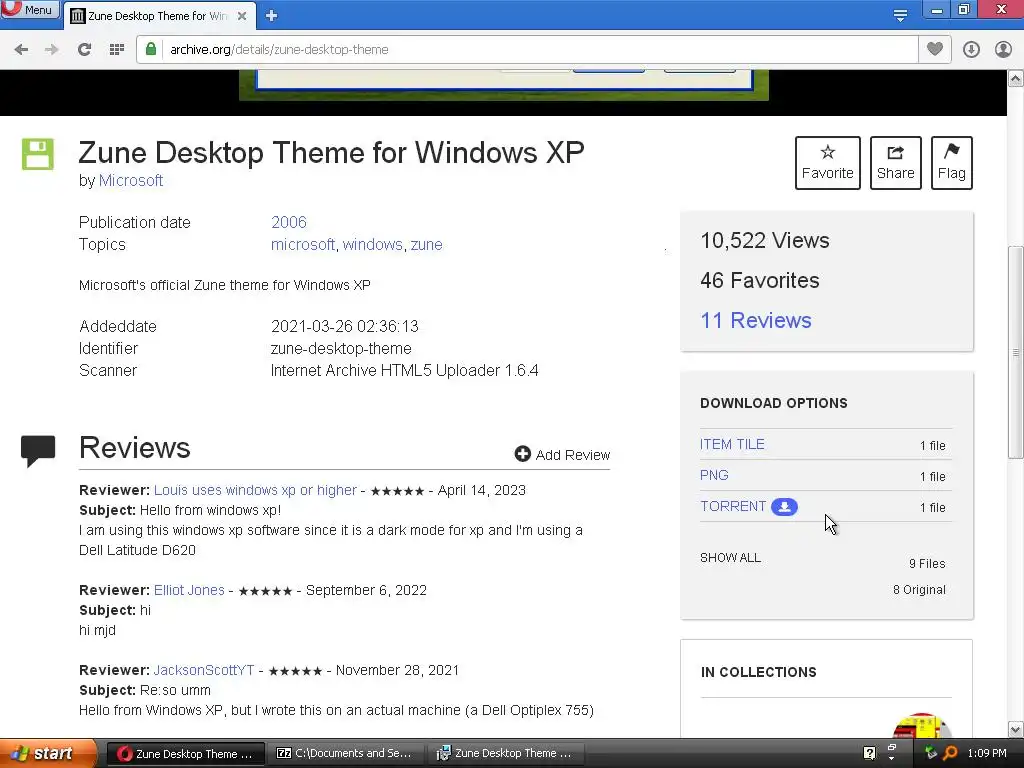The image size is (1024, 768).
Task: Click the magnifier tray icon
Action: click(x=950, y=753)
